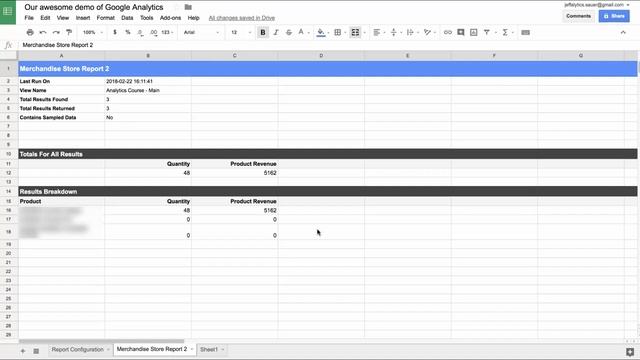Open the Format menu
This screenshot has height=360, width=640.
point(106,18)
